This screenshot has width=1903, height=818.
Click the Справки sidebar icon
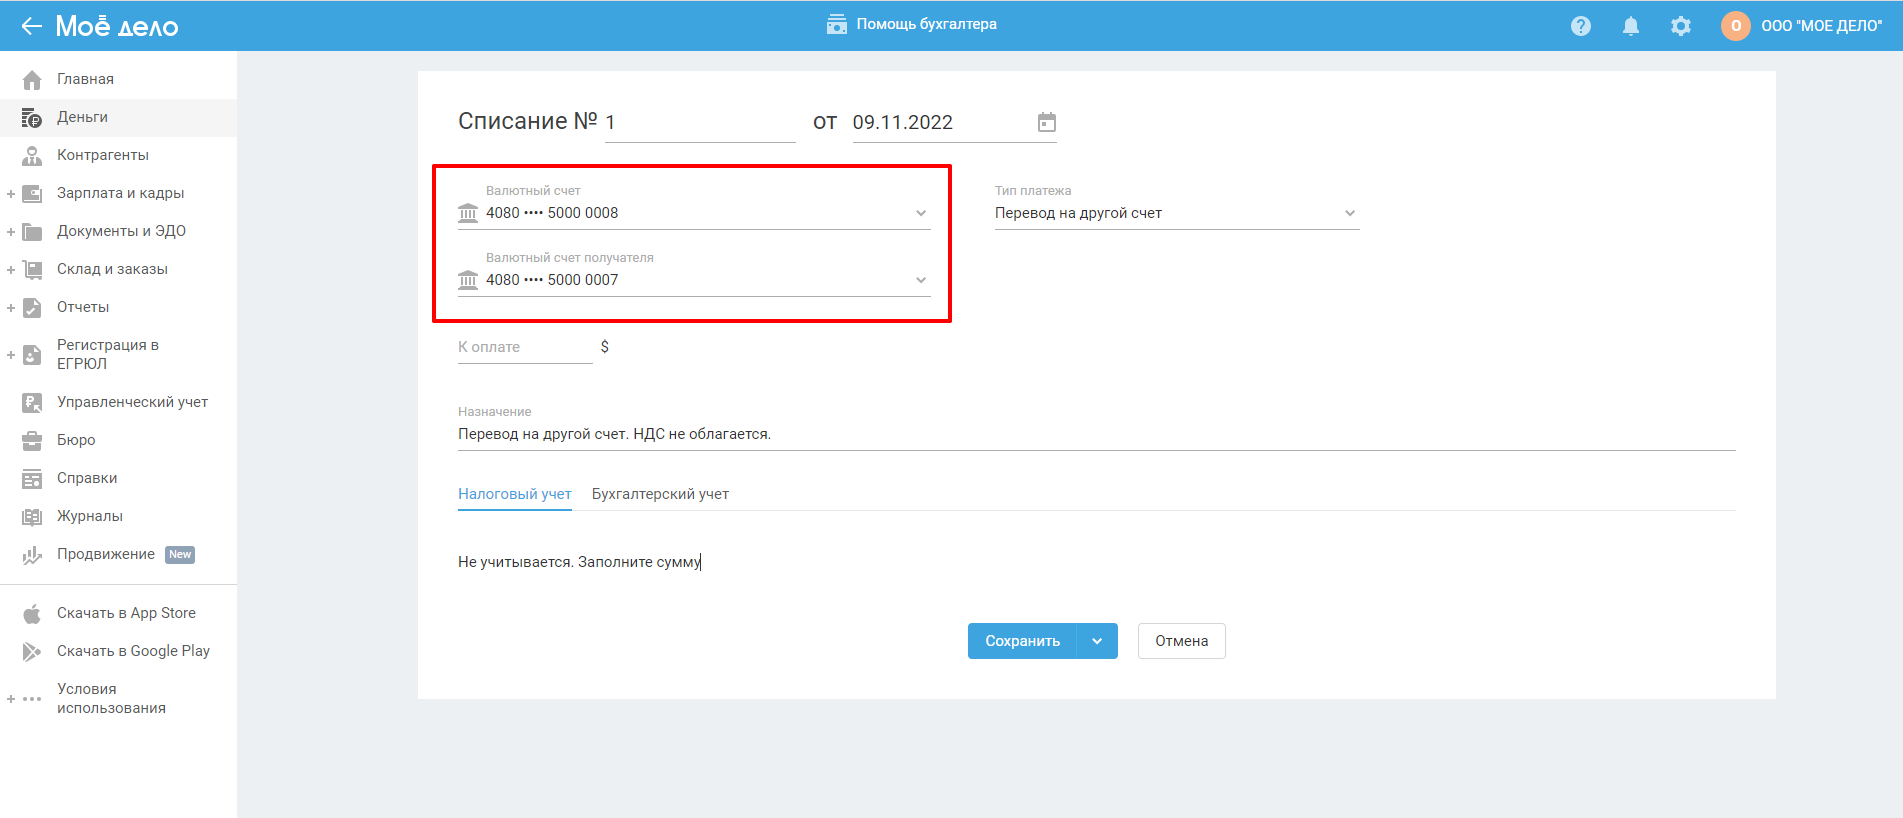32,478
